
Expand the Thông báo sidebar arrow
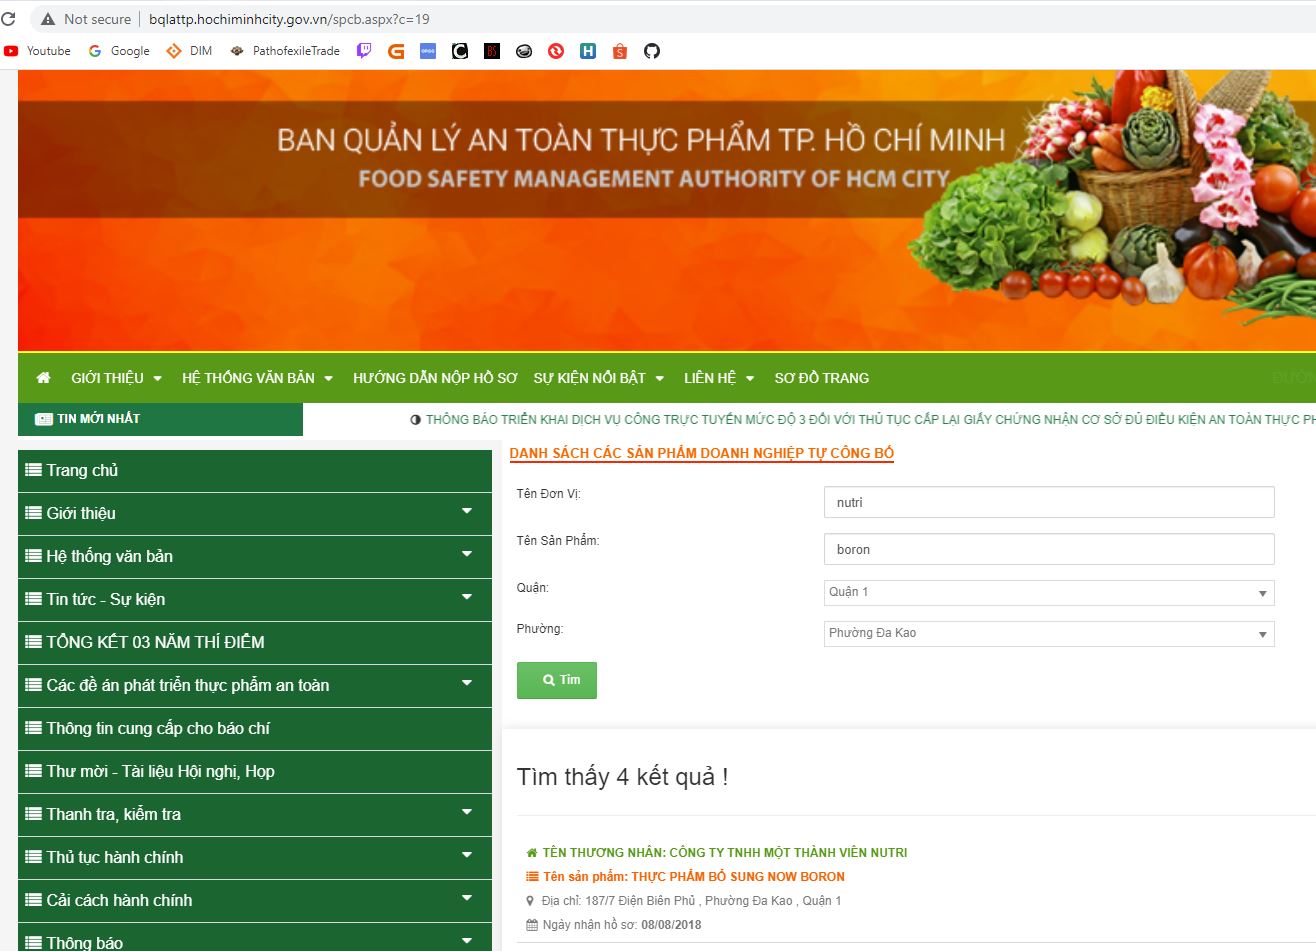coord(466,941)
